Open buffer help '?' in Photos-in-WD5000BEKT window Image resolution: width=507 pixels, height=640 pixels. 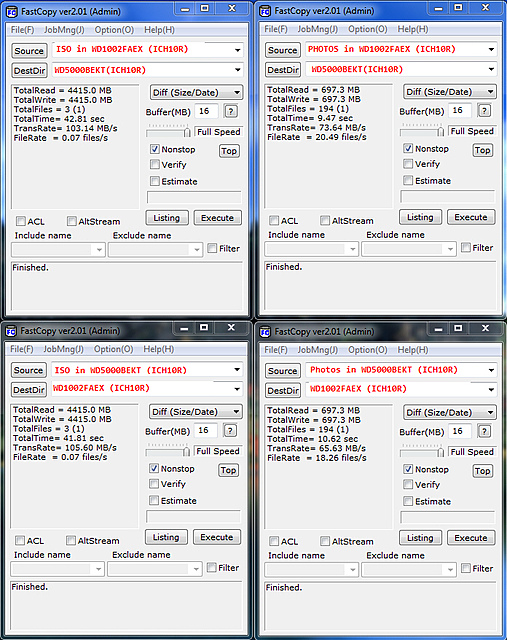click(x=484, y=431)
